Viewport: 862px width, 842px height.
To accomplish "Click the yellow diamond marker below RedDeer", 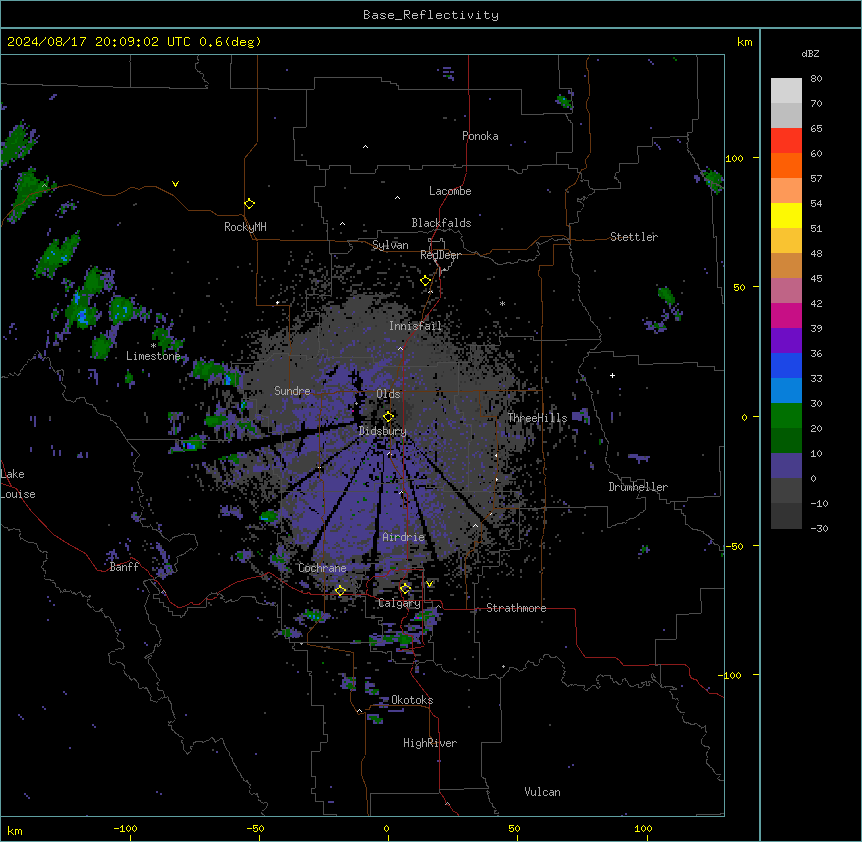I will tap(425, 281).
